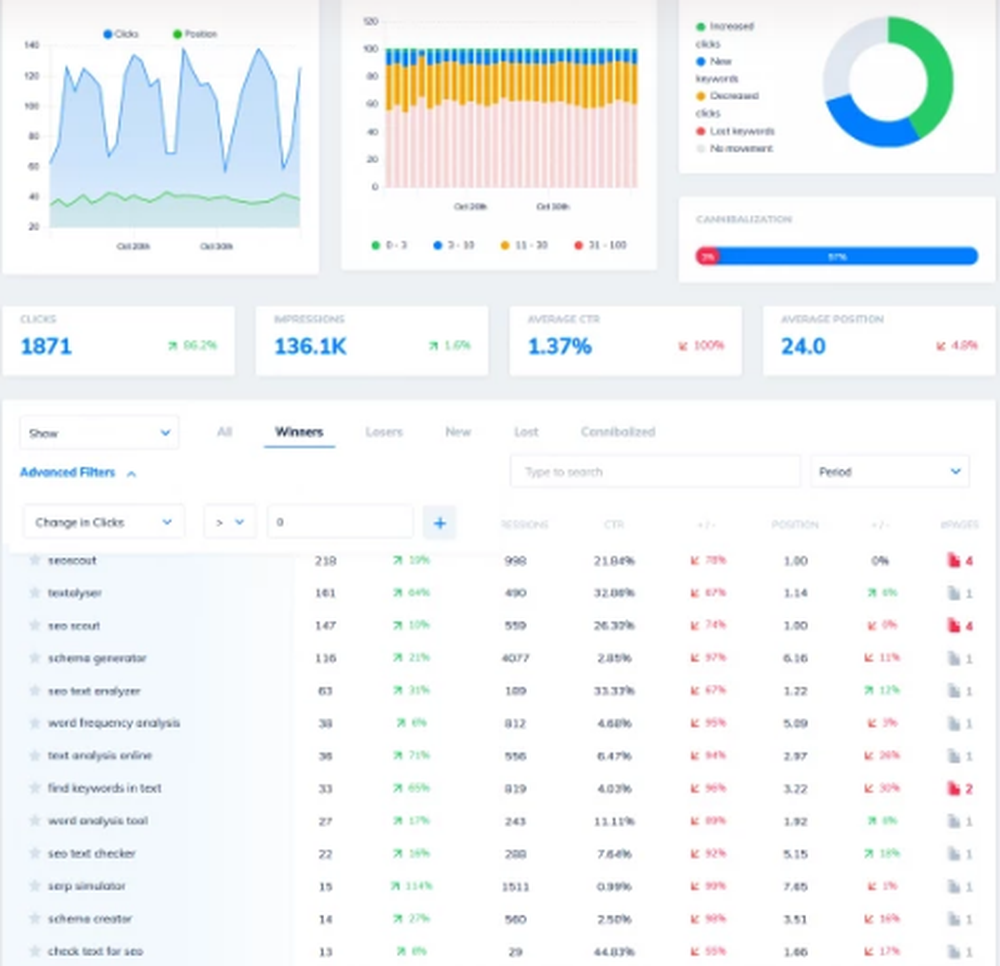Switch to the All tab
1000x966 pixels.
[x=224, y=432]
